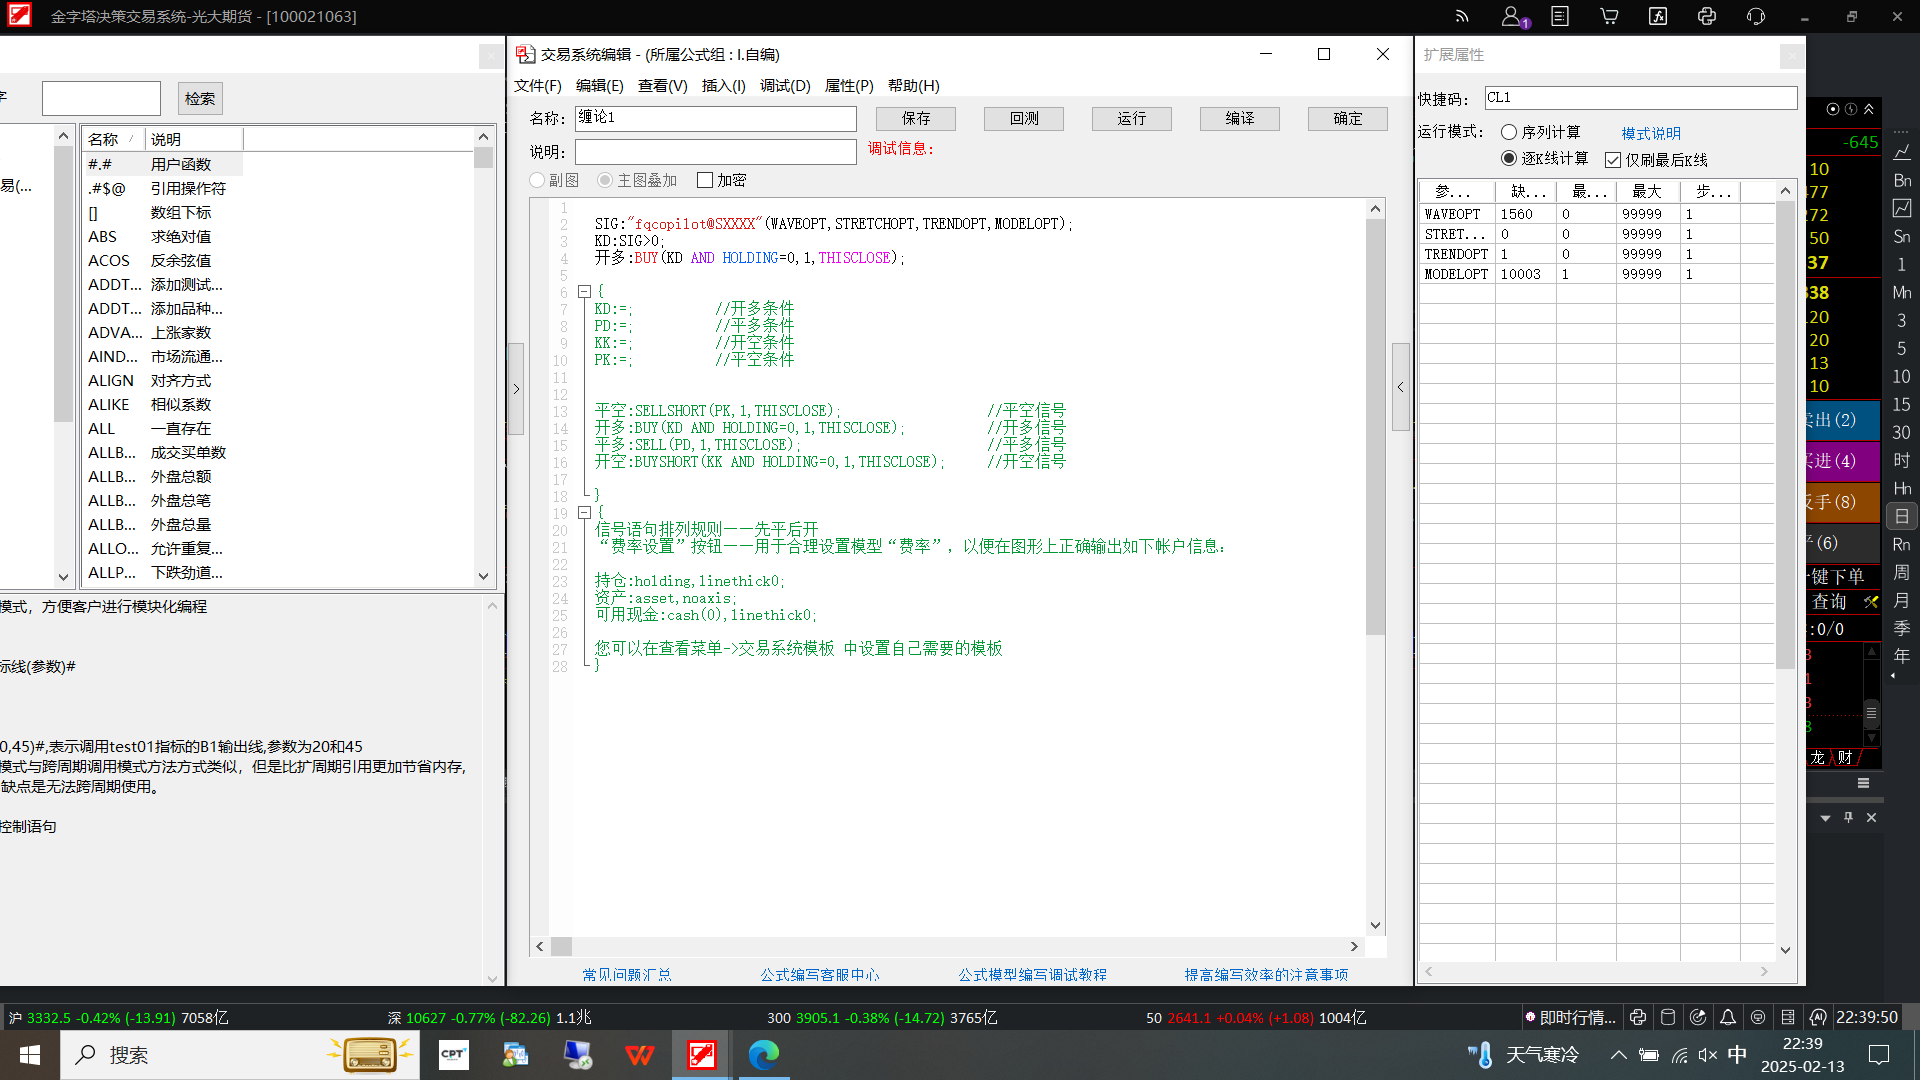Click the radar icon in status bar
This screenshot has width=1920, height=1080.
(1698, 1017)
